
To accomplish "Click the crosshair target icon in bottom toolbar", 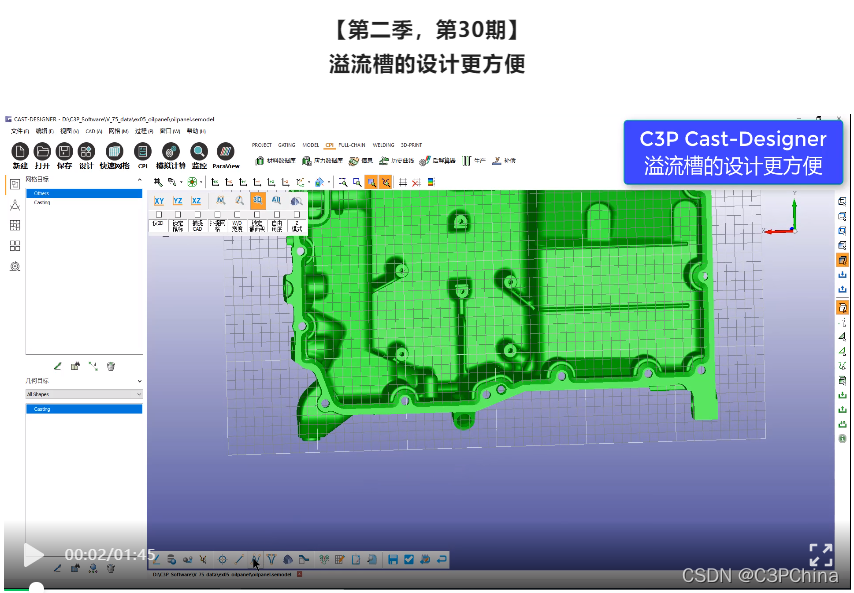I will pyautogui.click(x=222, y=559).
